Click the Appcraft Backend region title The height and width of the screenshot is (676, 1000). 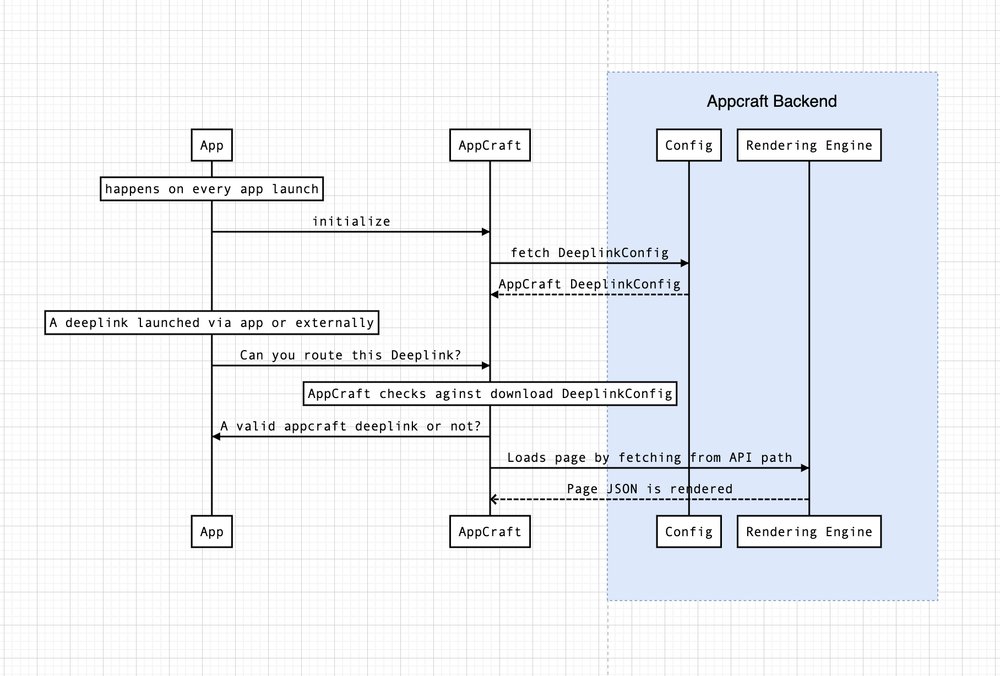(772, 101)
